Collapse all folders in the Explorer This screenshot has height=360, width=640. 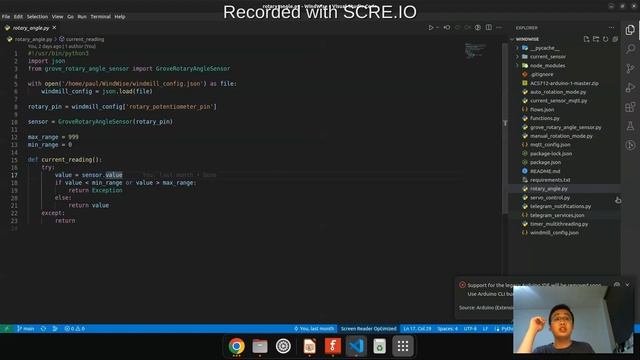(615, 39)
